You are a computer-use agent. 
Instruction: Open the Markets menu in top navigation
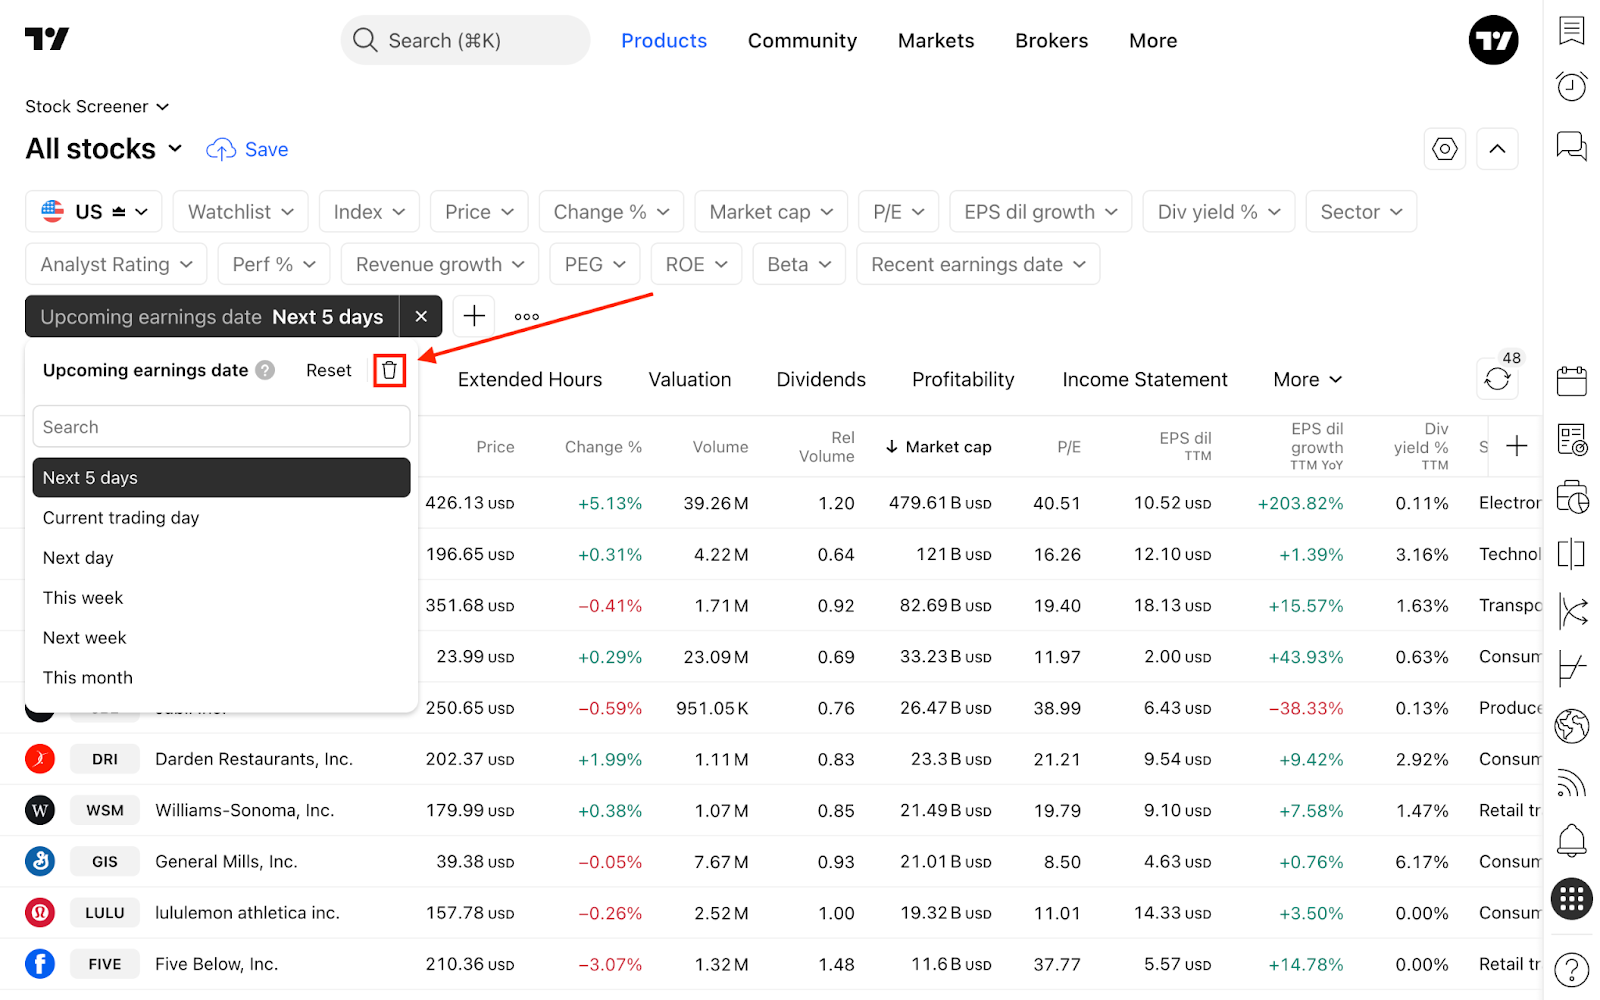click(936, 41)
